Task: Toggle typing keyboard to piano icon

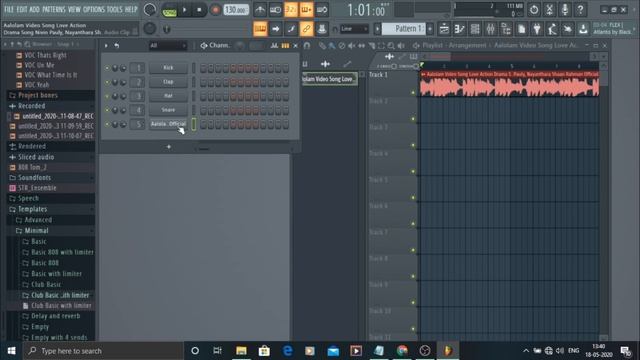Action: 260,29
